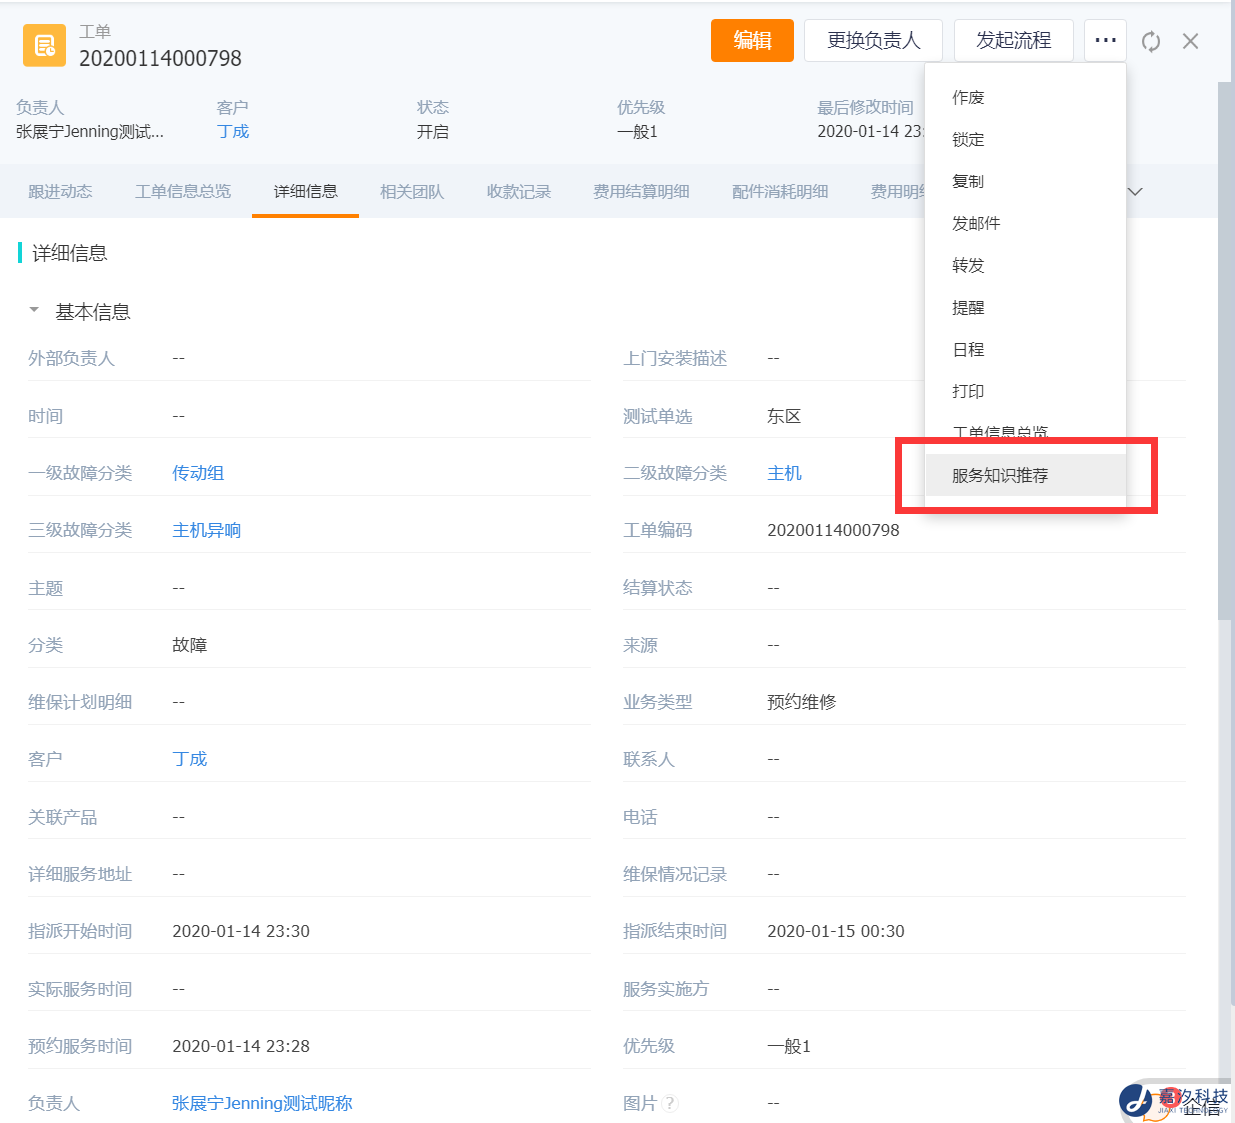Open 主机异响 fault category link
This screenshot has height=1123, width=1235.
coord(206,530)
